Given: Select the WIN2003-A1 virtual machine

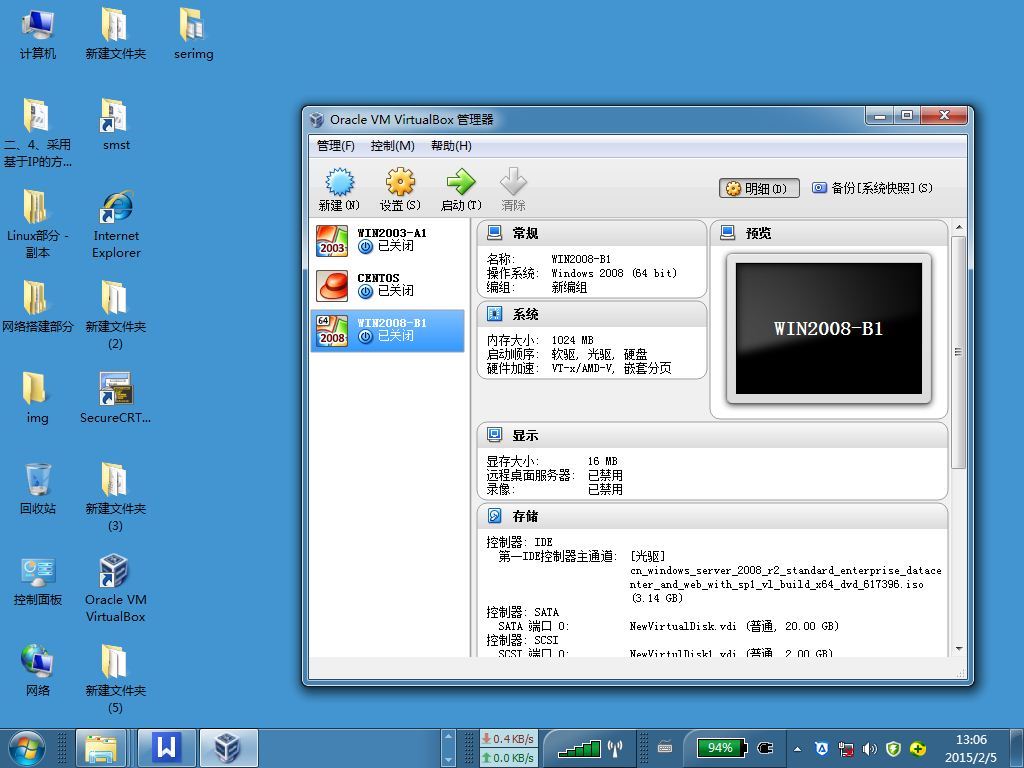Looking at the screenshot, I should (x=387, y=240).
